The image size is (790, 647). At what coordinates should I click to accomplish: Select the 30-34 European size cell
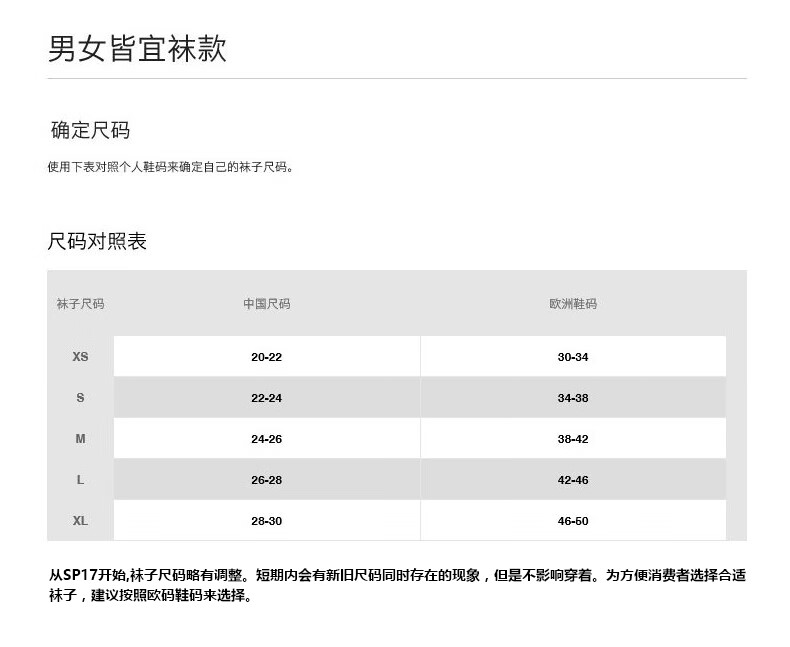(x=572, y=357)
